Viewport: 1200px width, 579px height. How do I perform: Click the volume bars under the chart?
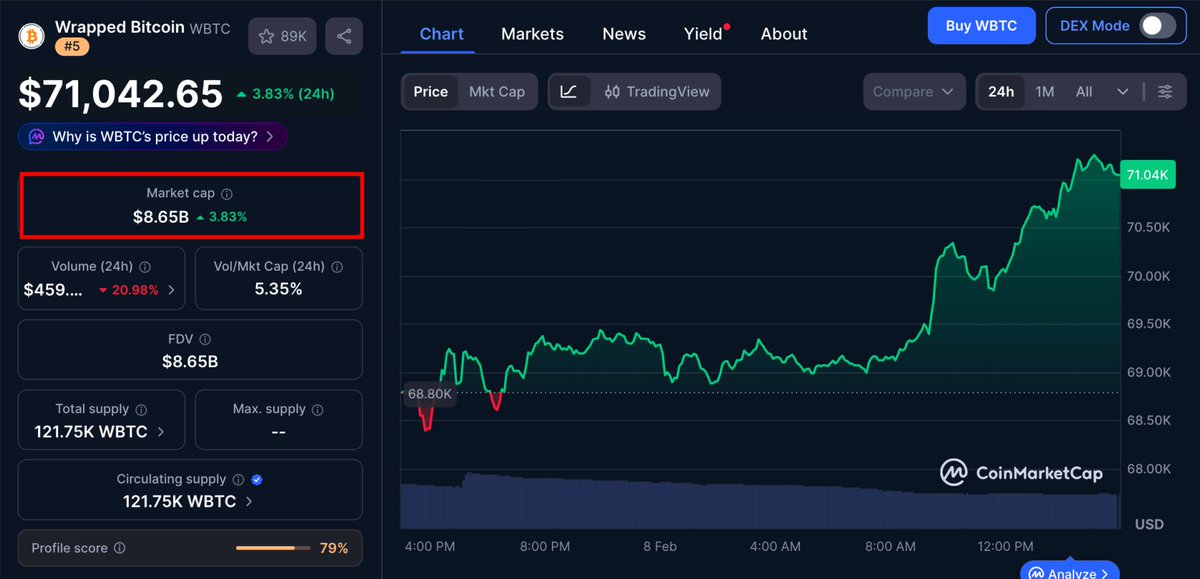(760, 502)
